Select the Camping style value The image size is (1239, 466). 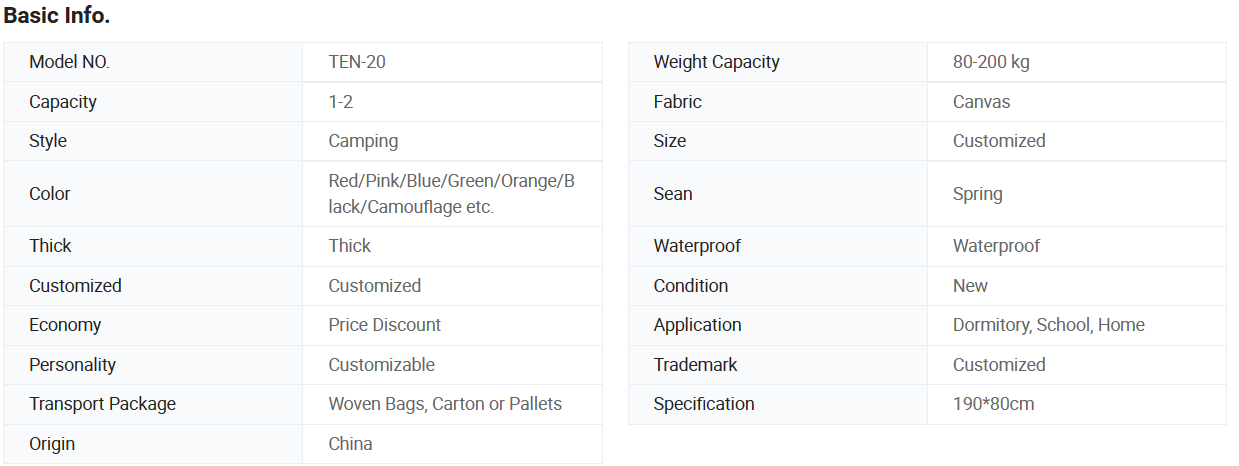[363, 141]
